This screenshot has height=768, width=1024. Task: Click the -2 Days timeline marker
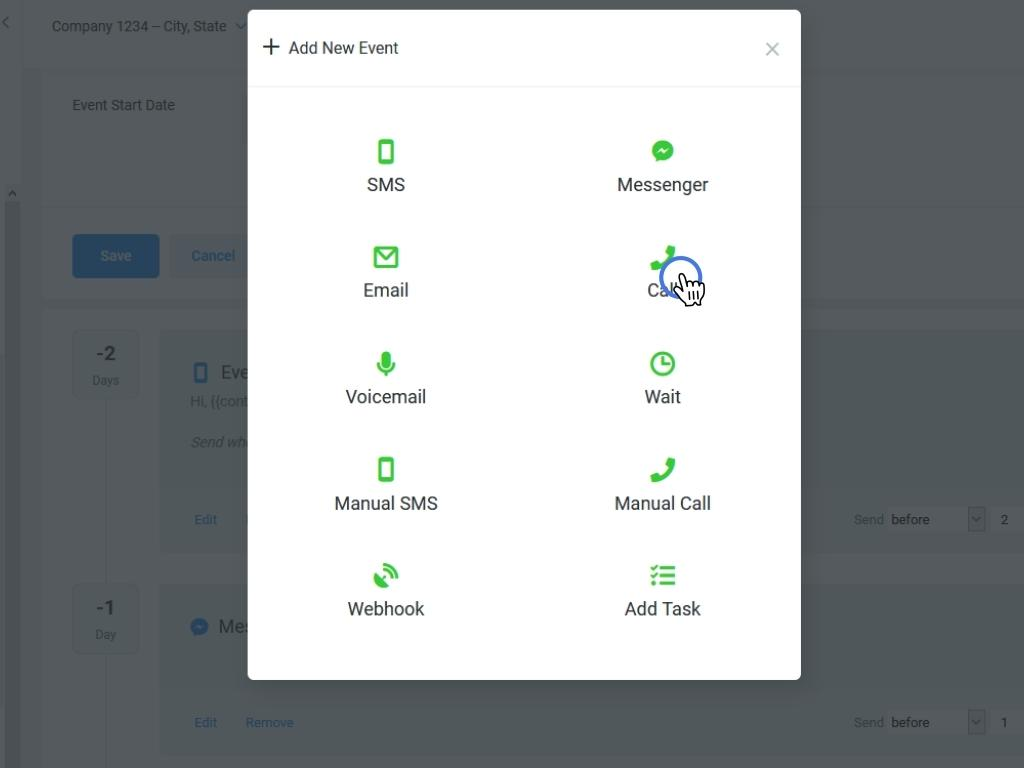click(x=106, y=364)
